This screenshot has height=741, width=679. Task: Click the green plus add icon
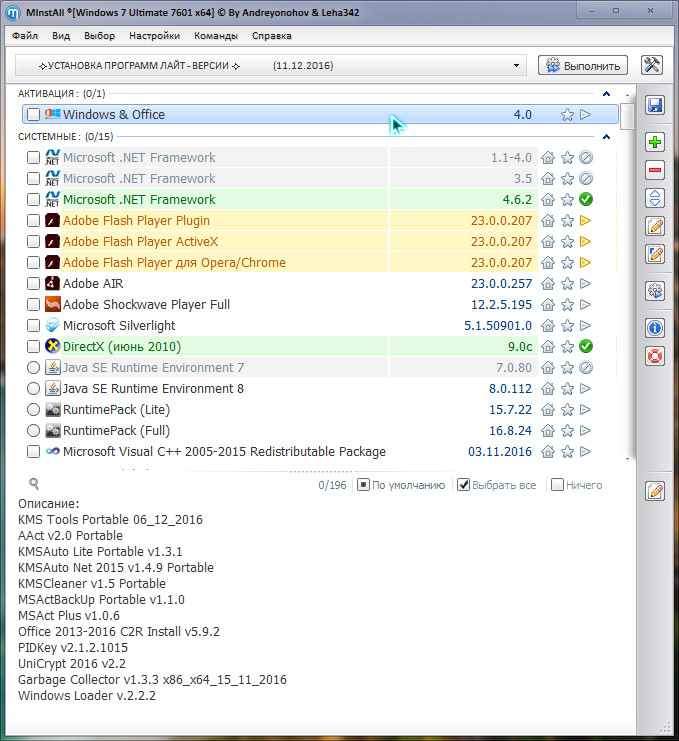click(655, 142)
